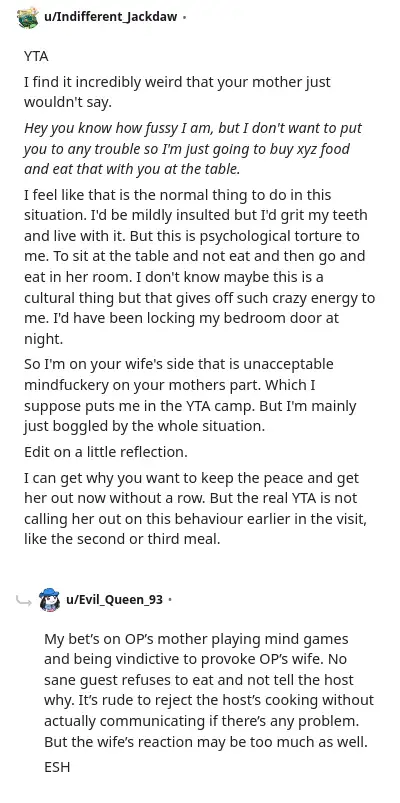
Task: Select the "YTA" verdict at the comment top
Action: [36, 56]
